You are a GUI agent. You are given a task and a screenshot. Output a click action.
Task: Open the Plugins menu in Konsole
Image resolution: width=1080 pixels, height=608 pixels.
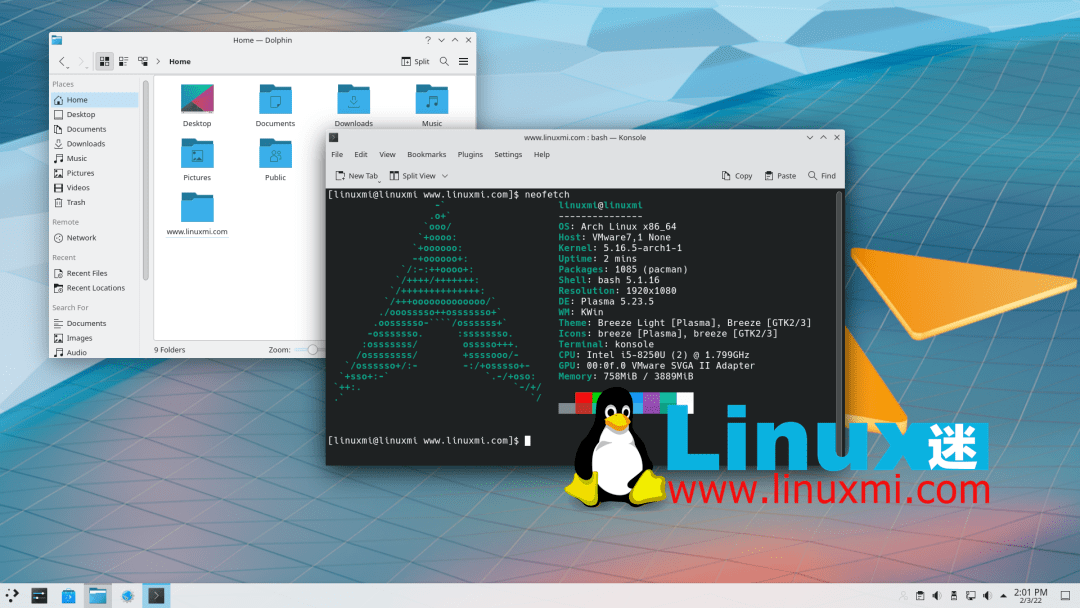(470, 154)
